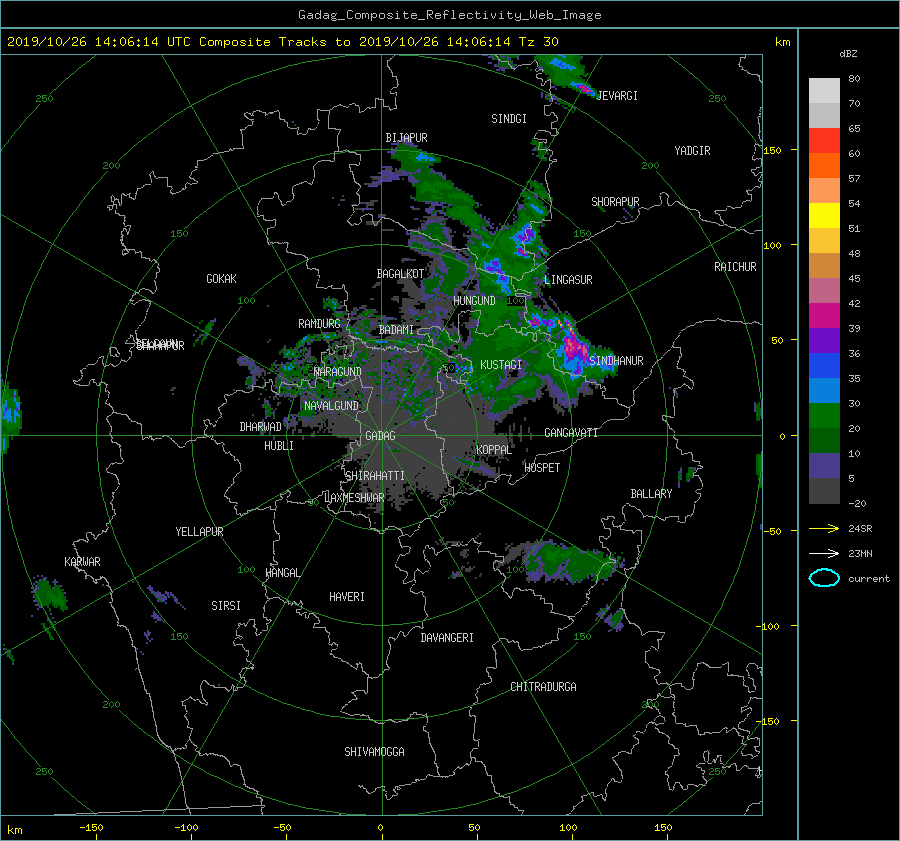Select the BIJAPUR city label
Image resolution: width=900 pixels, height=841 pixels.
(406, 138)
